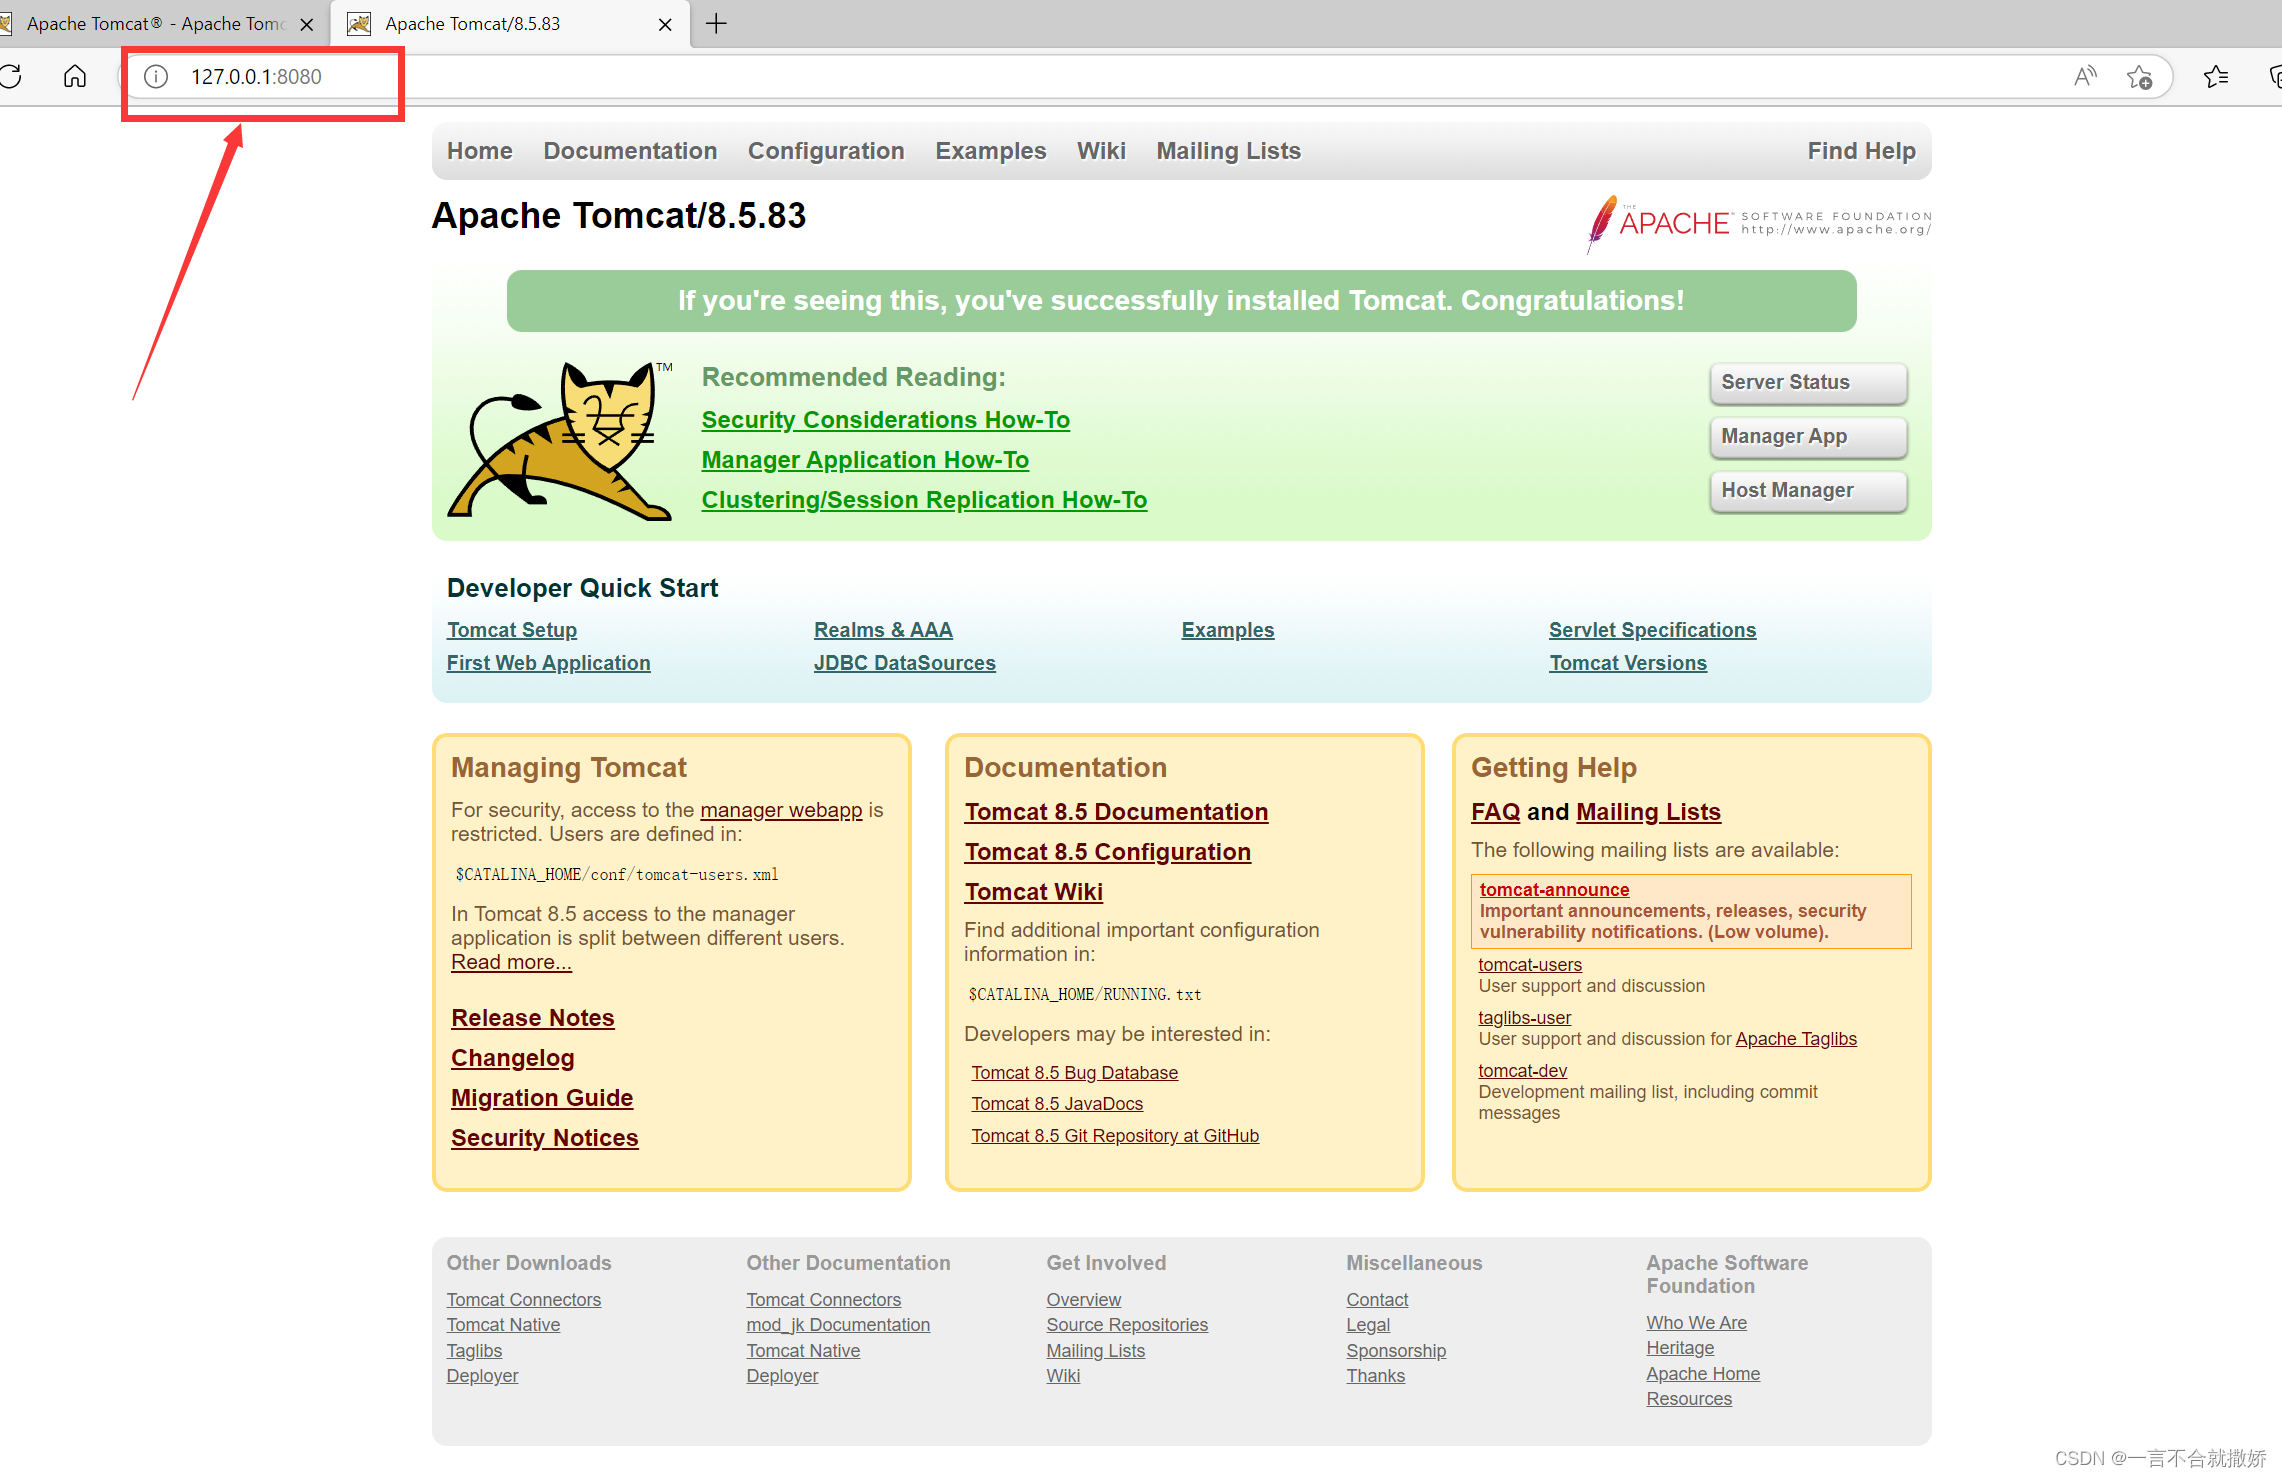Add this page to favorites star icon
This screenshot has width=2282, height=1477.
(x=2139, y=77)
